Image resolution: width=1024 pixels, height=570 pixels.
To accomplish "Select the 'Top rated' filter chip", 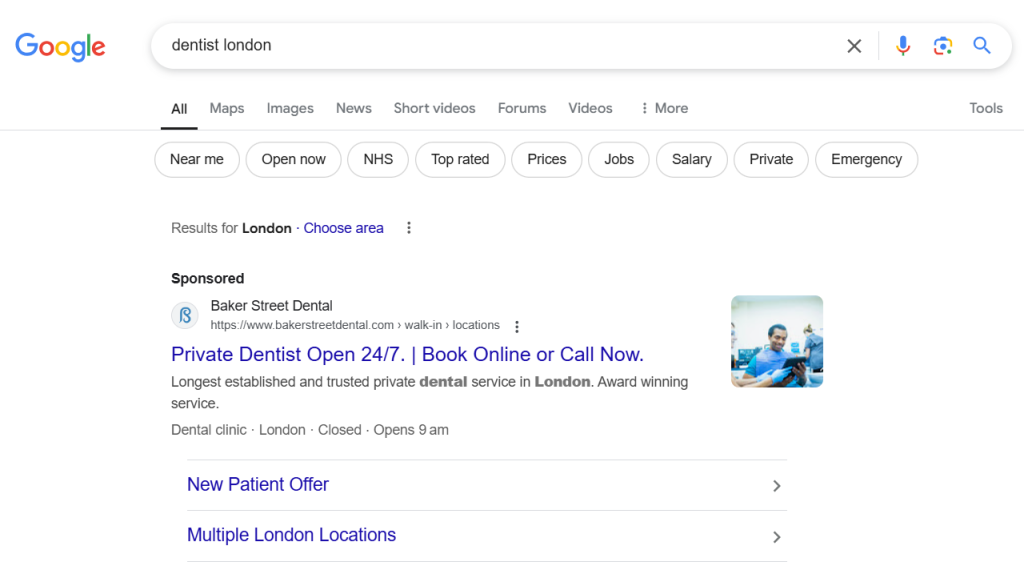I will point(460,159).
